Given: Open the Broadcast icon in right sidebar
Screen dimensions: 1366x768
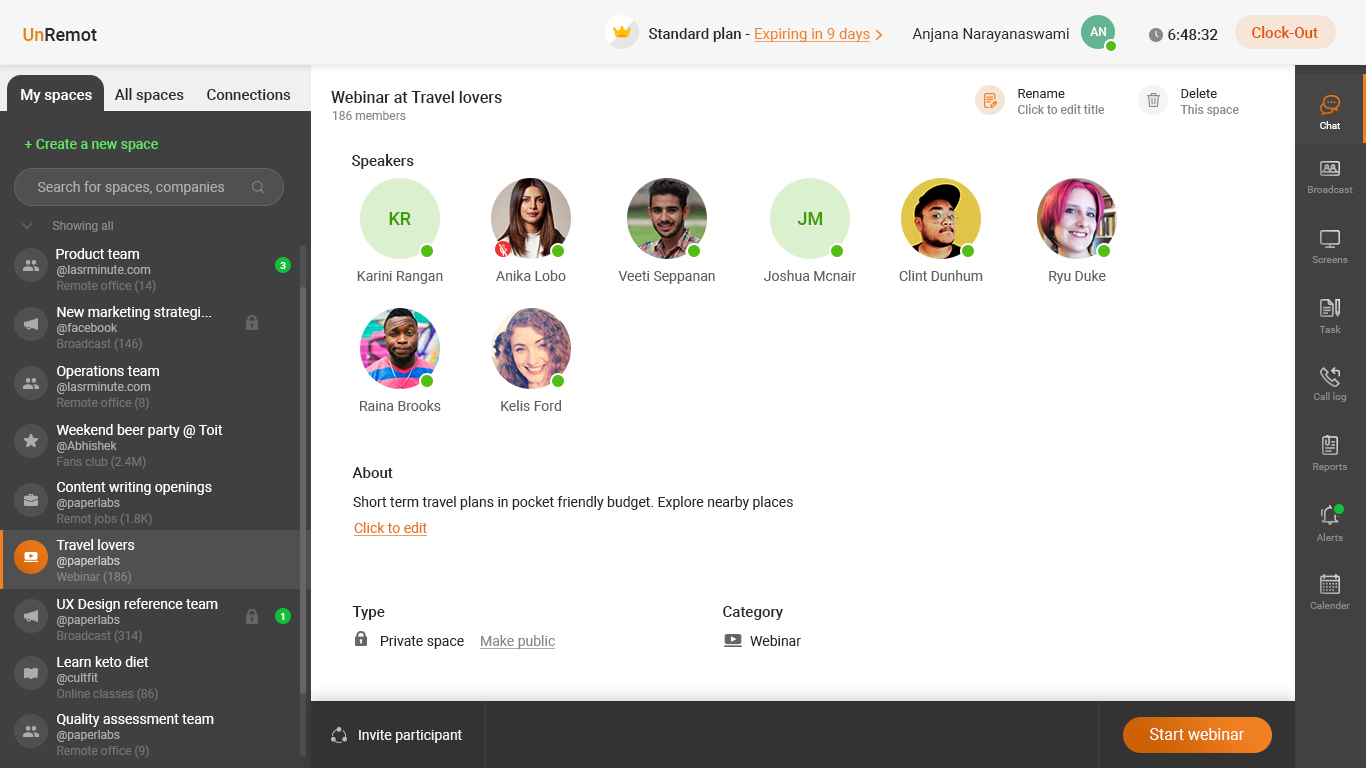Looking at the screenshot, I should (1329, 169).
